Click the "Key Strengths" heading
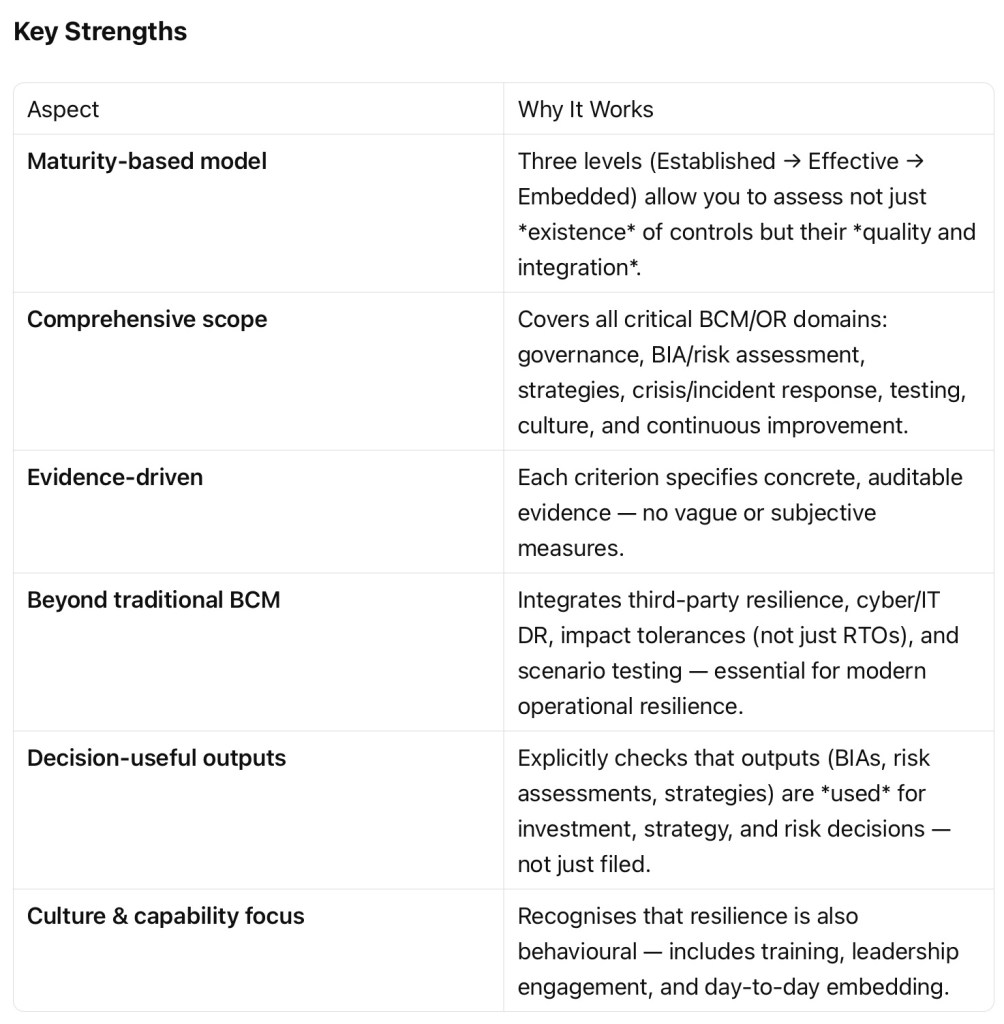This screenshot has height=1024, width=1004. 100,32
